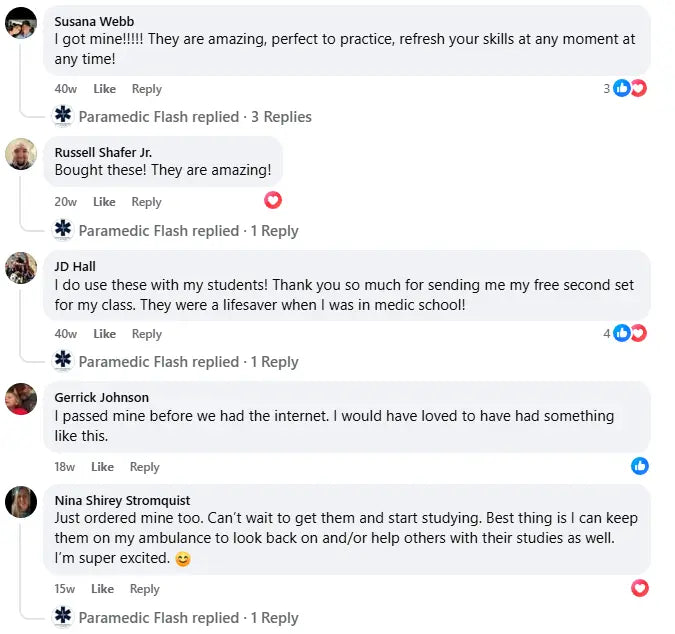Like Gerrick Johnson's comment

[x=102, y=467]
